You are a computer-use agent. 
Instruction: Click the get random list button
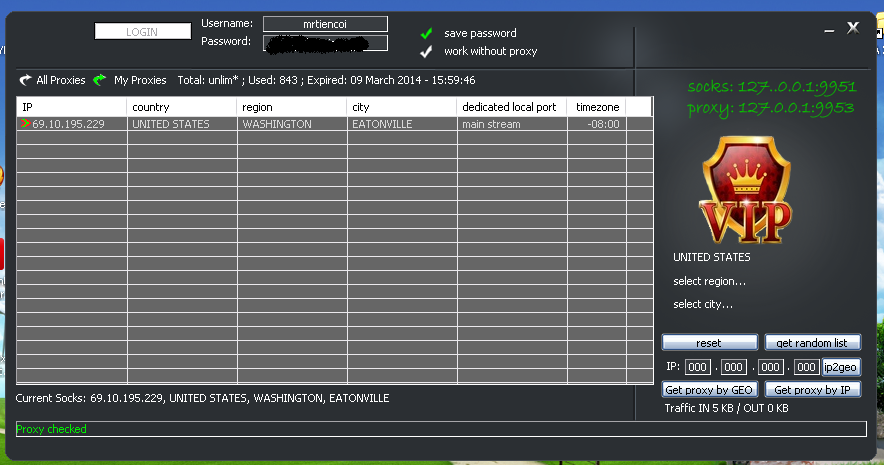point(812,343)
